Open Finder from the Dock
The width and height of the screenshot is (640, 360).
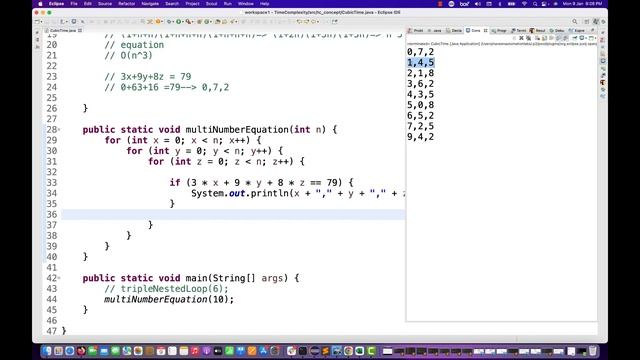47,351
